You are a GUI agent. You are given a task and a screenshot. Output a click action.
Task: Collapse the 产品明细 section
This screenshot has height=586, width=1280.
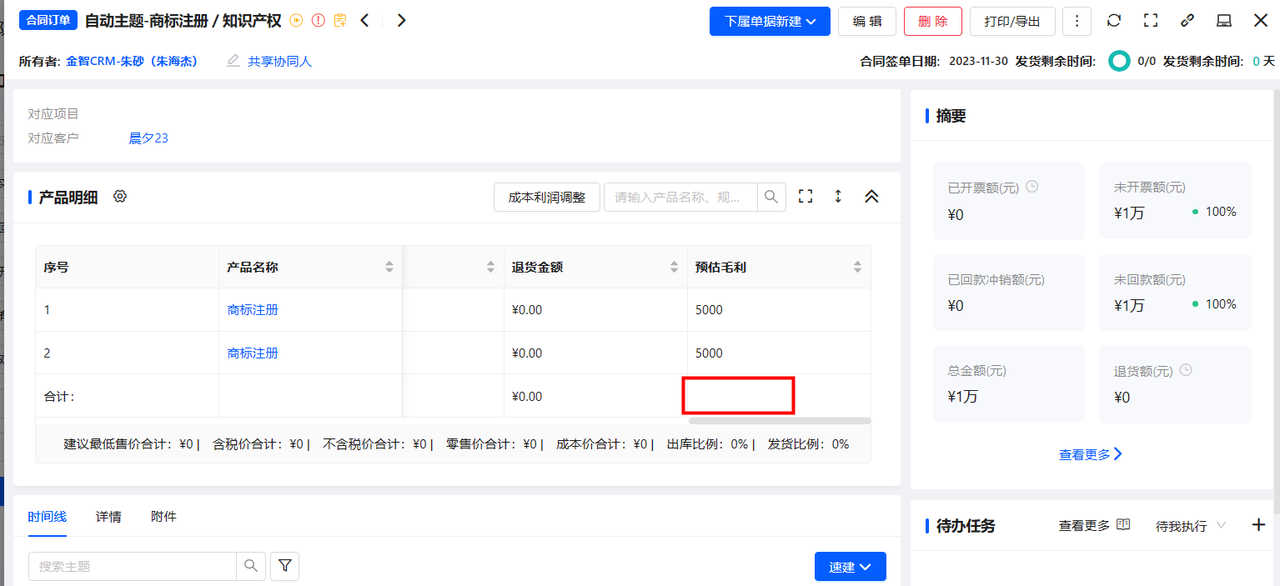(871, 197)
